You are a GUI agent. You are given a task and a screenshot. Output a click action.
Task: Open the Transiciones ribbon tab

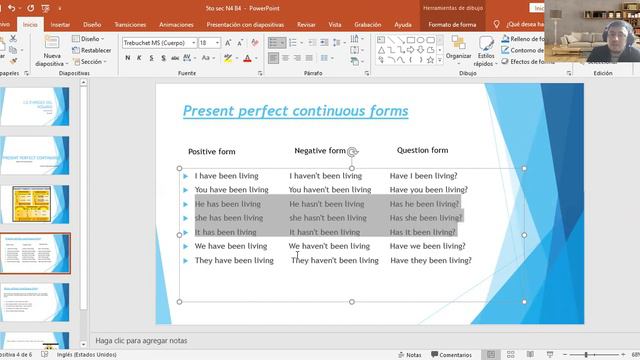(130, 24)
